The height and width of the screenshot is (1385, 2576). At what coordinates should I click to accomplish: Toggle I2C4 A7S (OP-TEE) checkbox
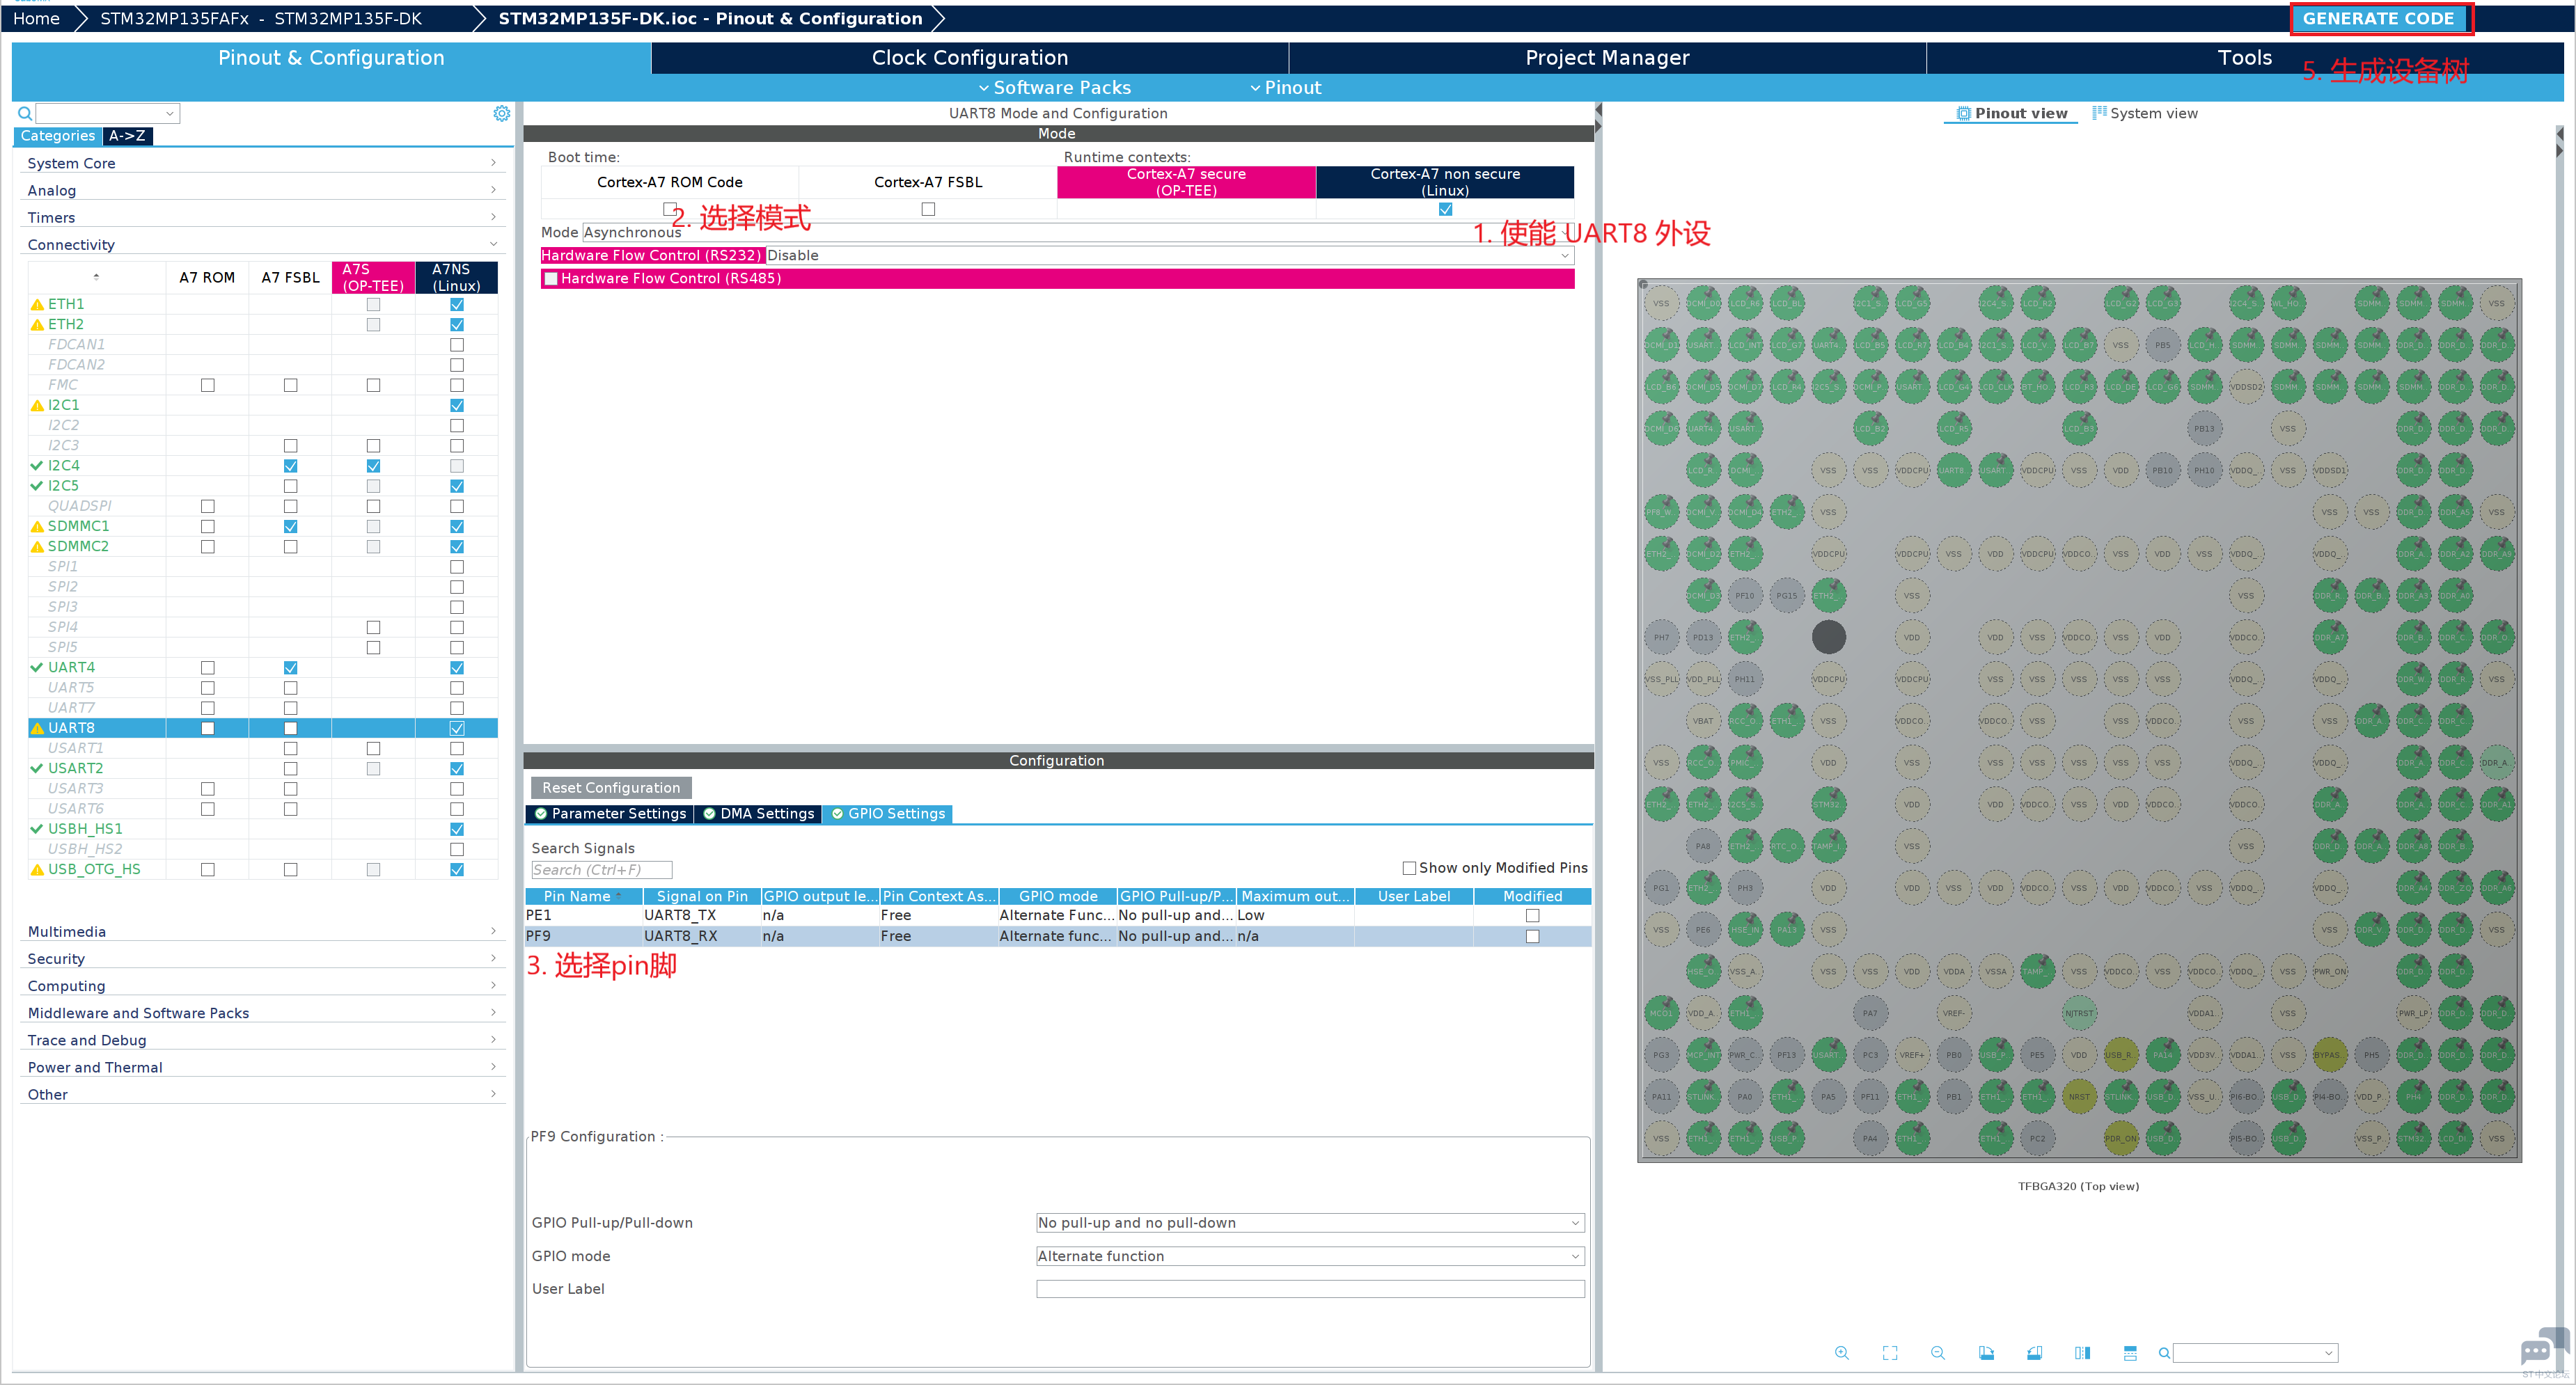[373, 465]
